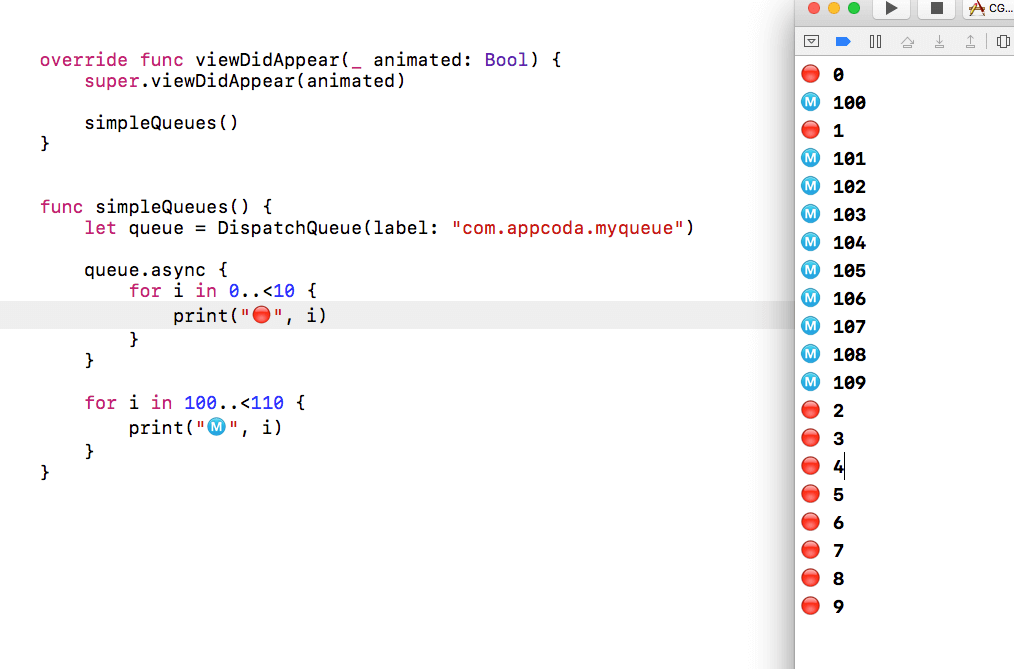
Task: Step into the next function call
Action: [938, 41]
